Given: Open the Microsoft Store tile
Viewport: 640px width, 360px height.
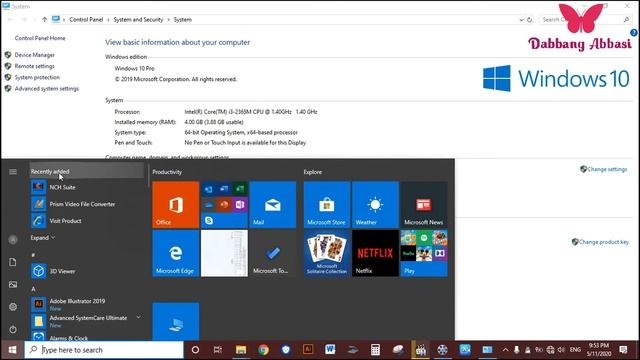Looking at the screenshot, I should (x=327, y=204).
